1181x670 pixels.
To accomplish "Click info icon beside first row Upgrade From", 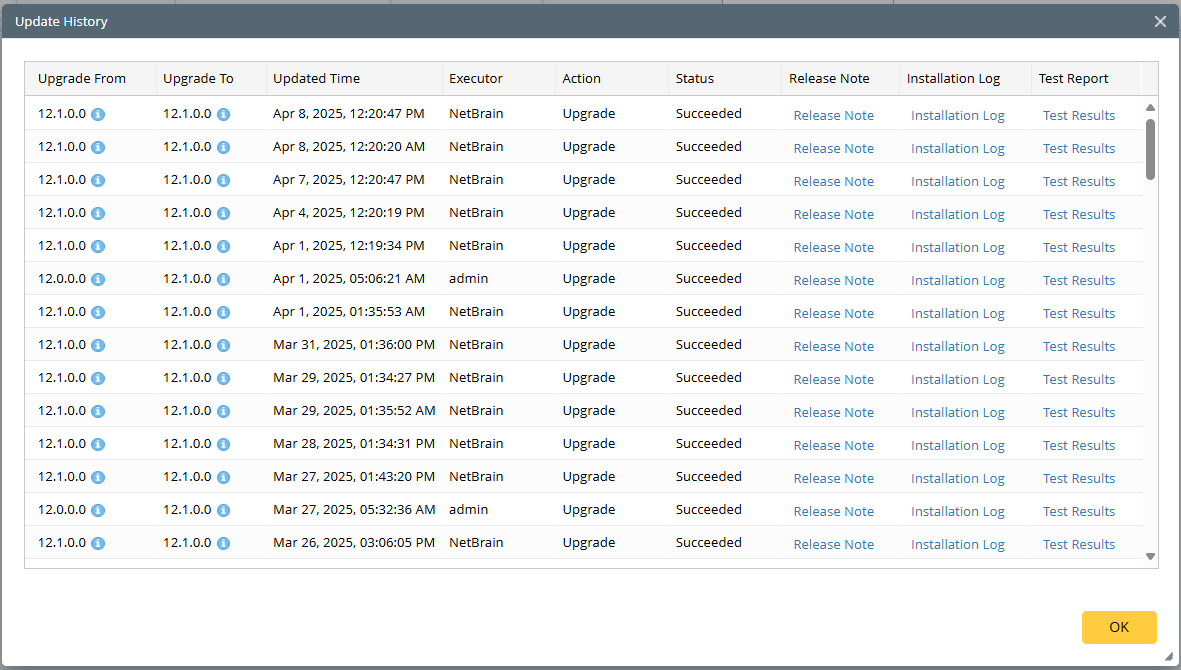I will tap(98, 114).
